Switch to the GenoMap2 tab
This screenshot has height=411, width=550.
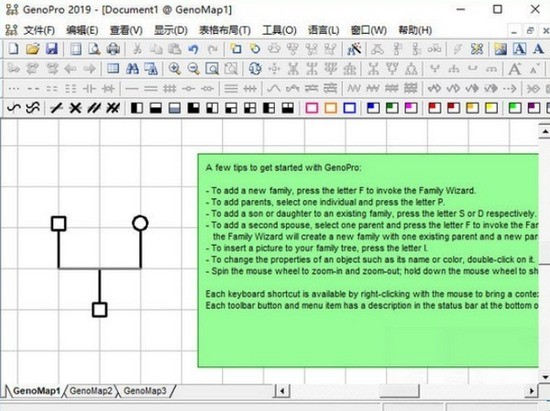click(x=91, y=391)
